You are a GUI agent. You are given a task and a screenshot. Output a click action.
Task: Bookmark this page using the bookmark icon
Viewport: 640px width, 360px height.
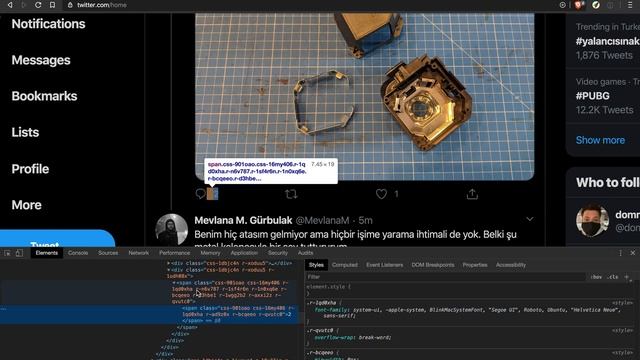click(x=52, y=5)
